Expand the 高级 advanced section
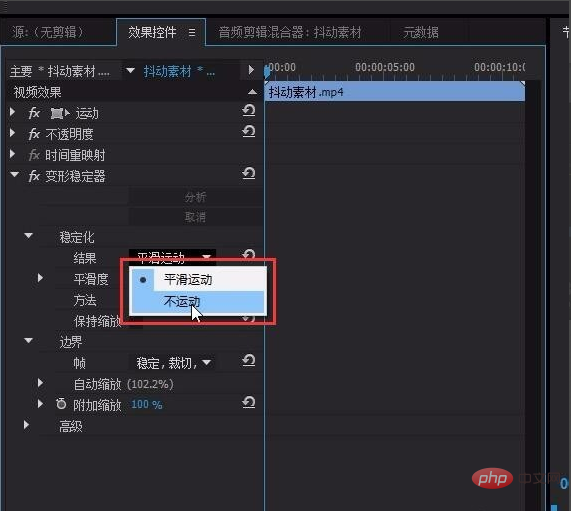 (x=26, y=425)
